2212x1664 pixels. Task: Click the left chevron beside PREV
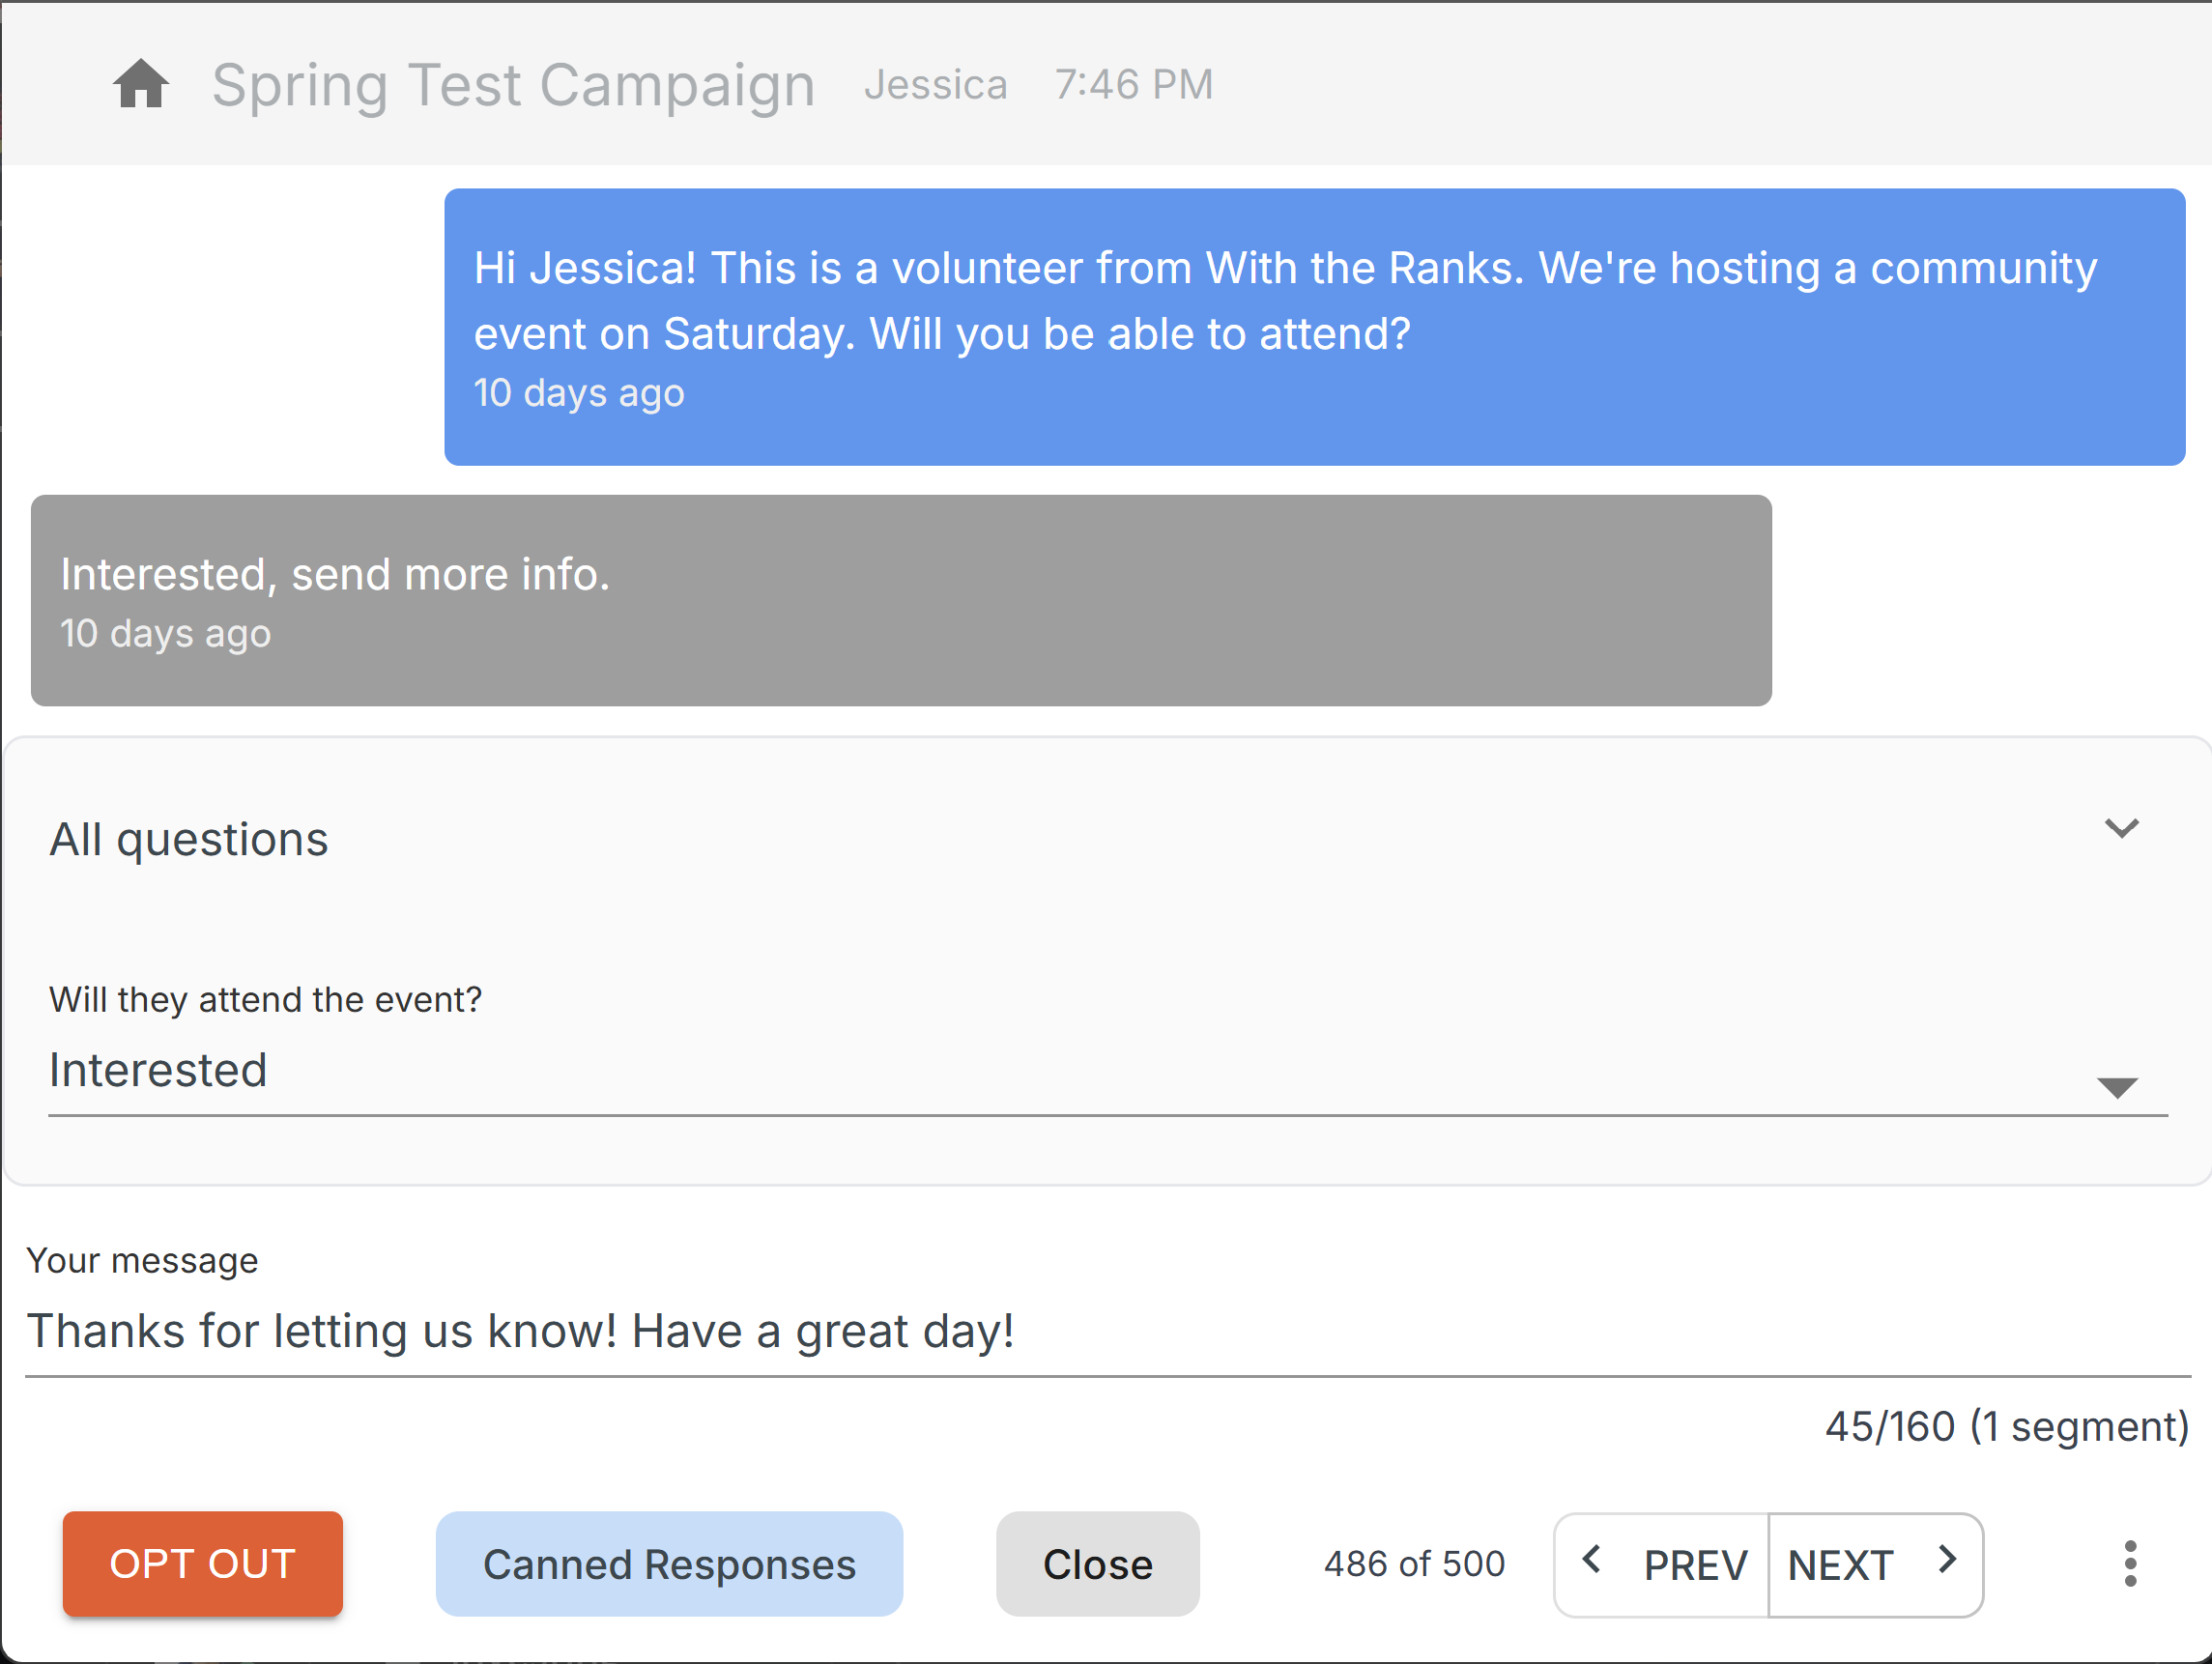(1592, 1560)
